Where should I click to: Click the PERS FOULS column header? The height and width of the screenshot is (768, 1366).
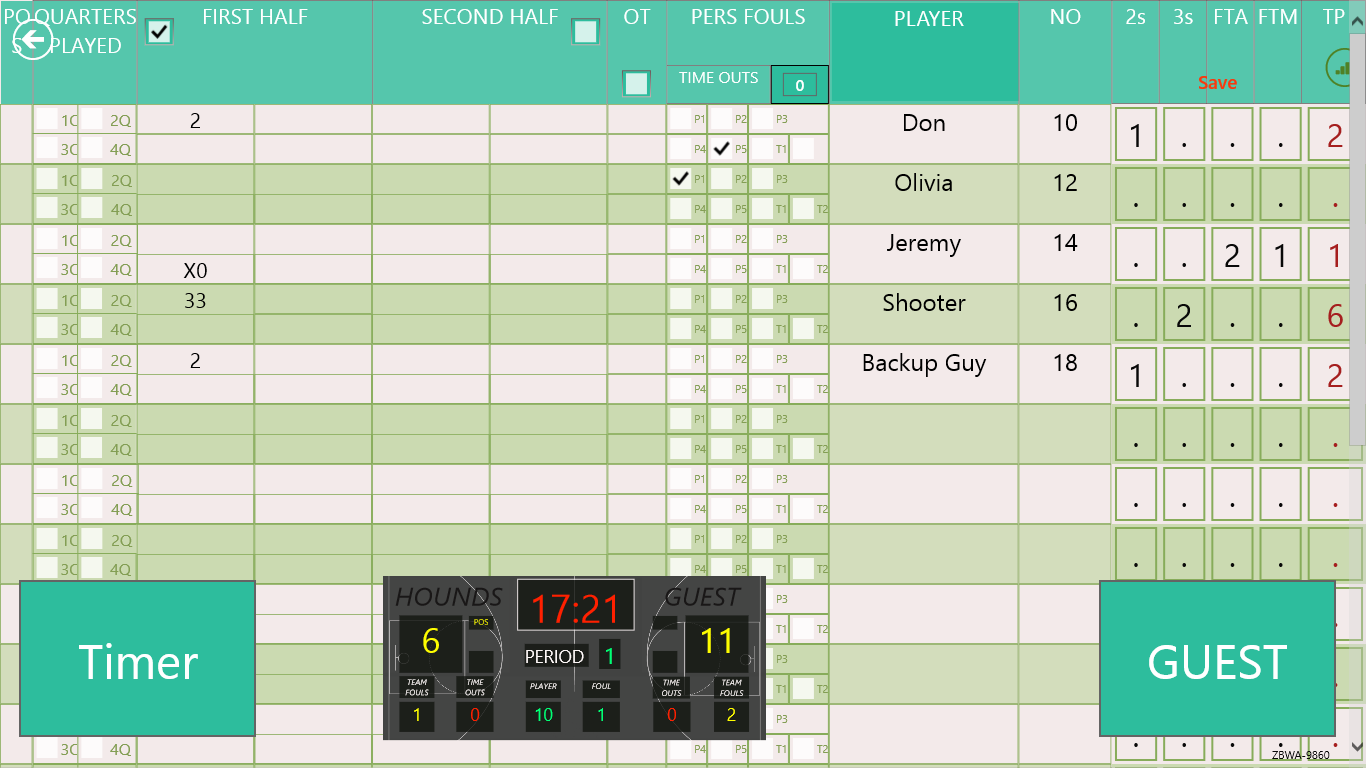747,18
